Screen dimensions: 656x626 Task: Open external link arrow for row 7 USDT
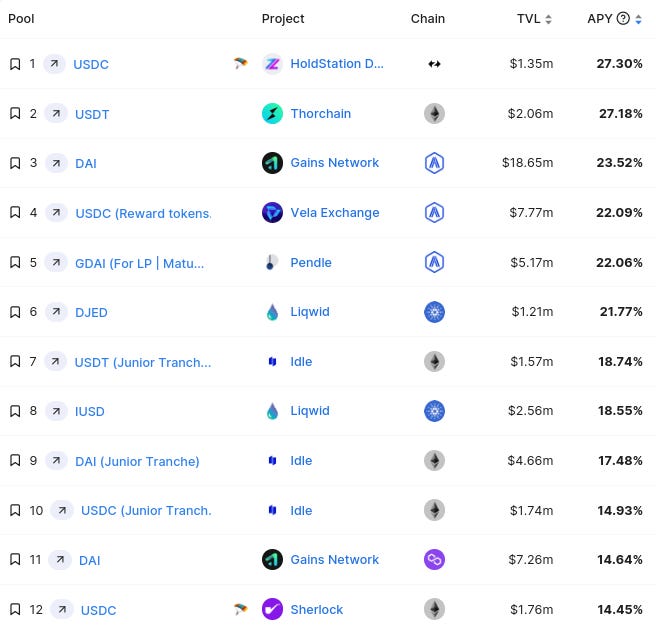(55, 362)
